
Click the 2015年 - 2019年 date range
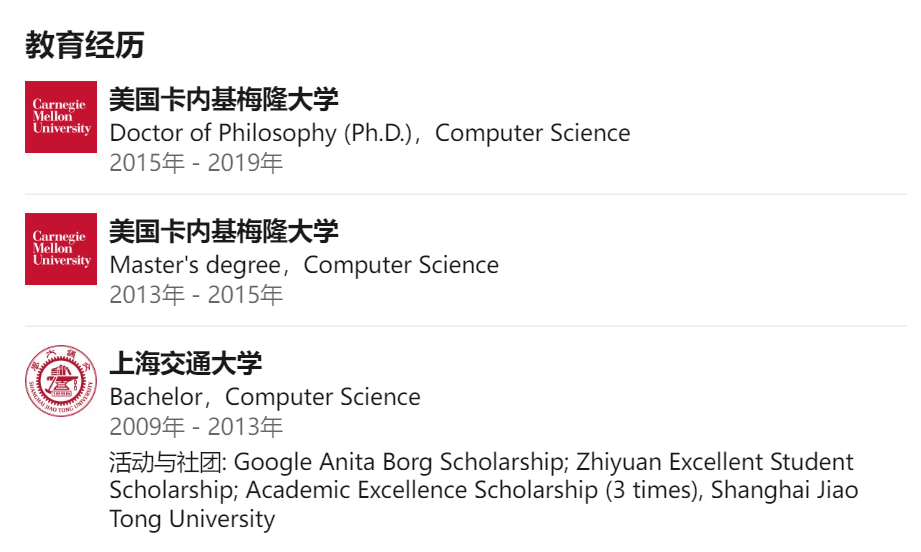tap(196, 163)
